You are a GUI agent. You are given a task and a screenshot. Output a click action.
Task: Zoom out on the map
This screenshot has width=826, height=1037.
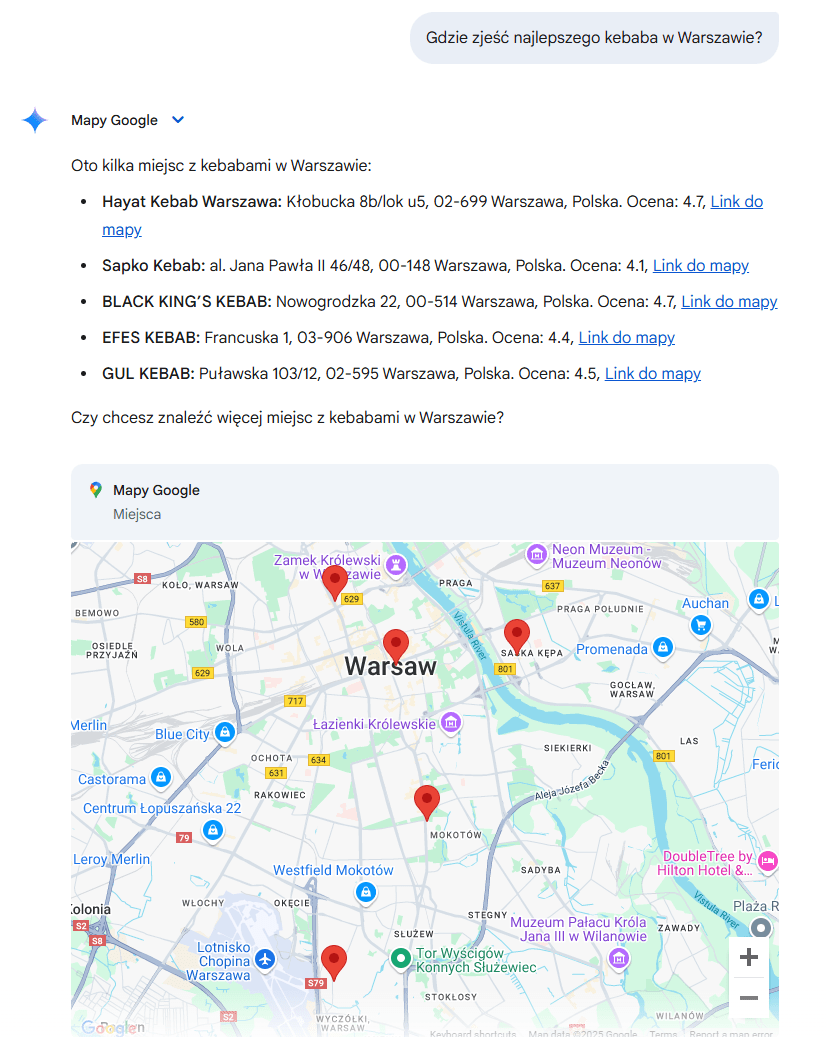tap(749, 997)
